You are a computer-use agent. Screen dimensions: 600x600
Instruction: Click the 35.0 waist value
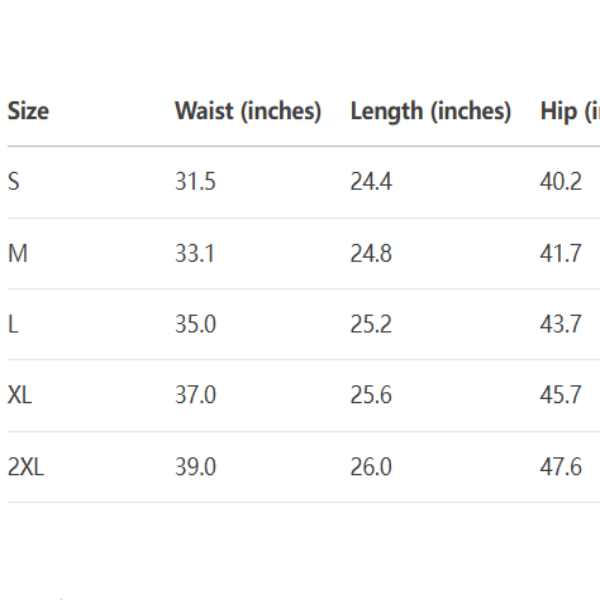point(195,325)
